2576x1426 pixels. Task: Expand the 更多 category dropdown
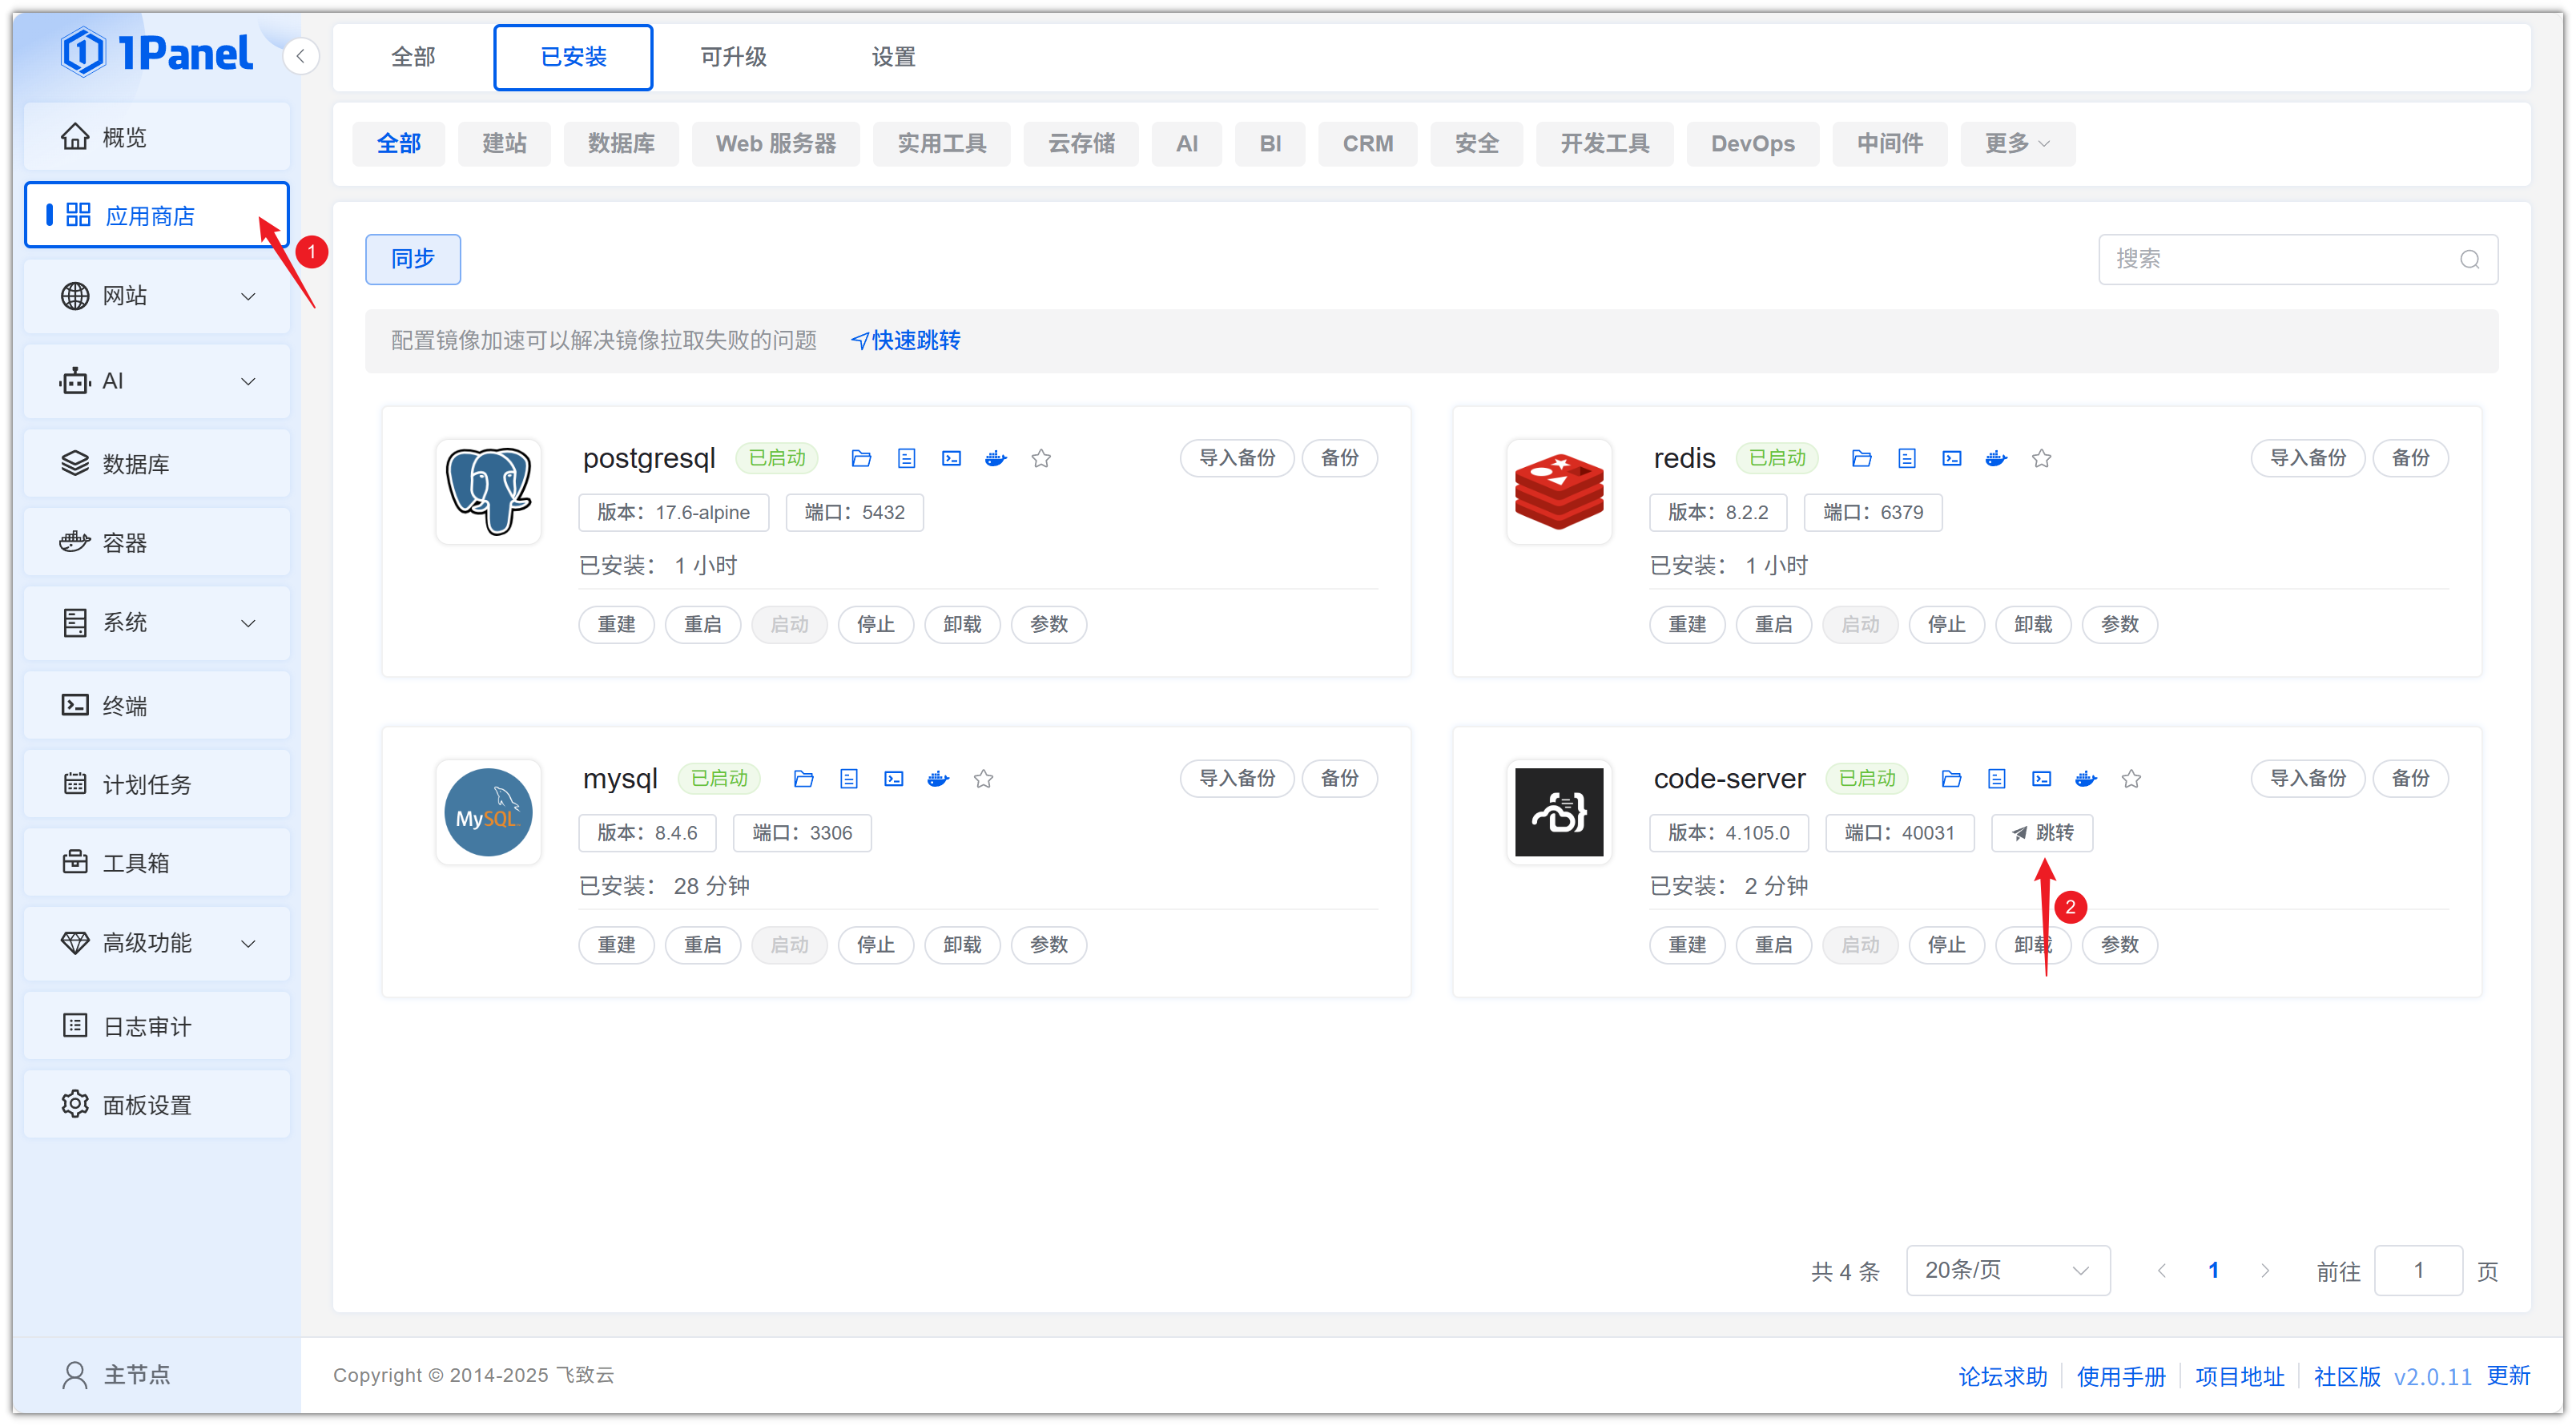(2016, 143)
